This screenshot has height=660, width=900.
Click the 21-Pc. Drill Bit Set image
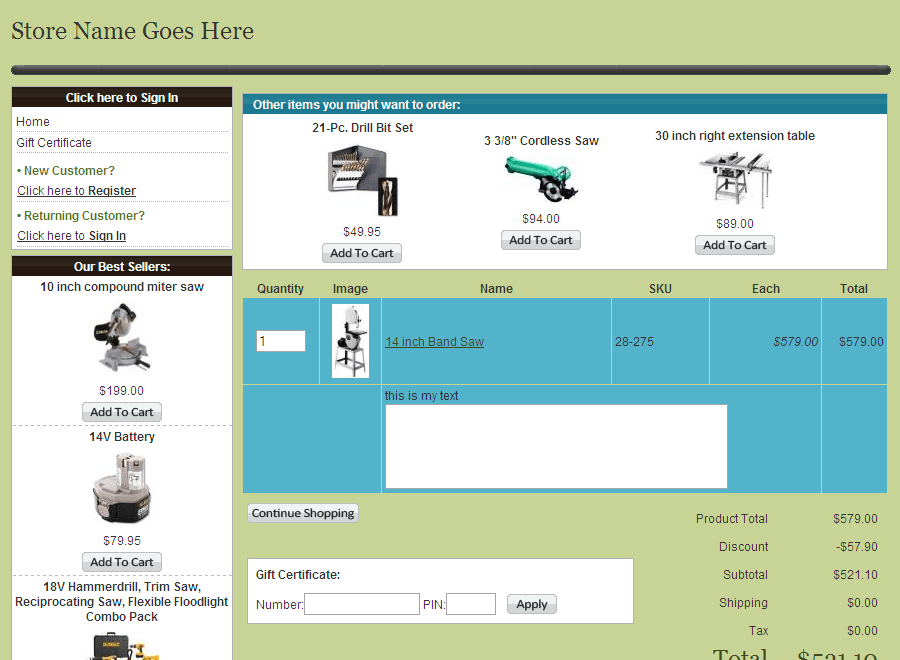tap(362, 180)
